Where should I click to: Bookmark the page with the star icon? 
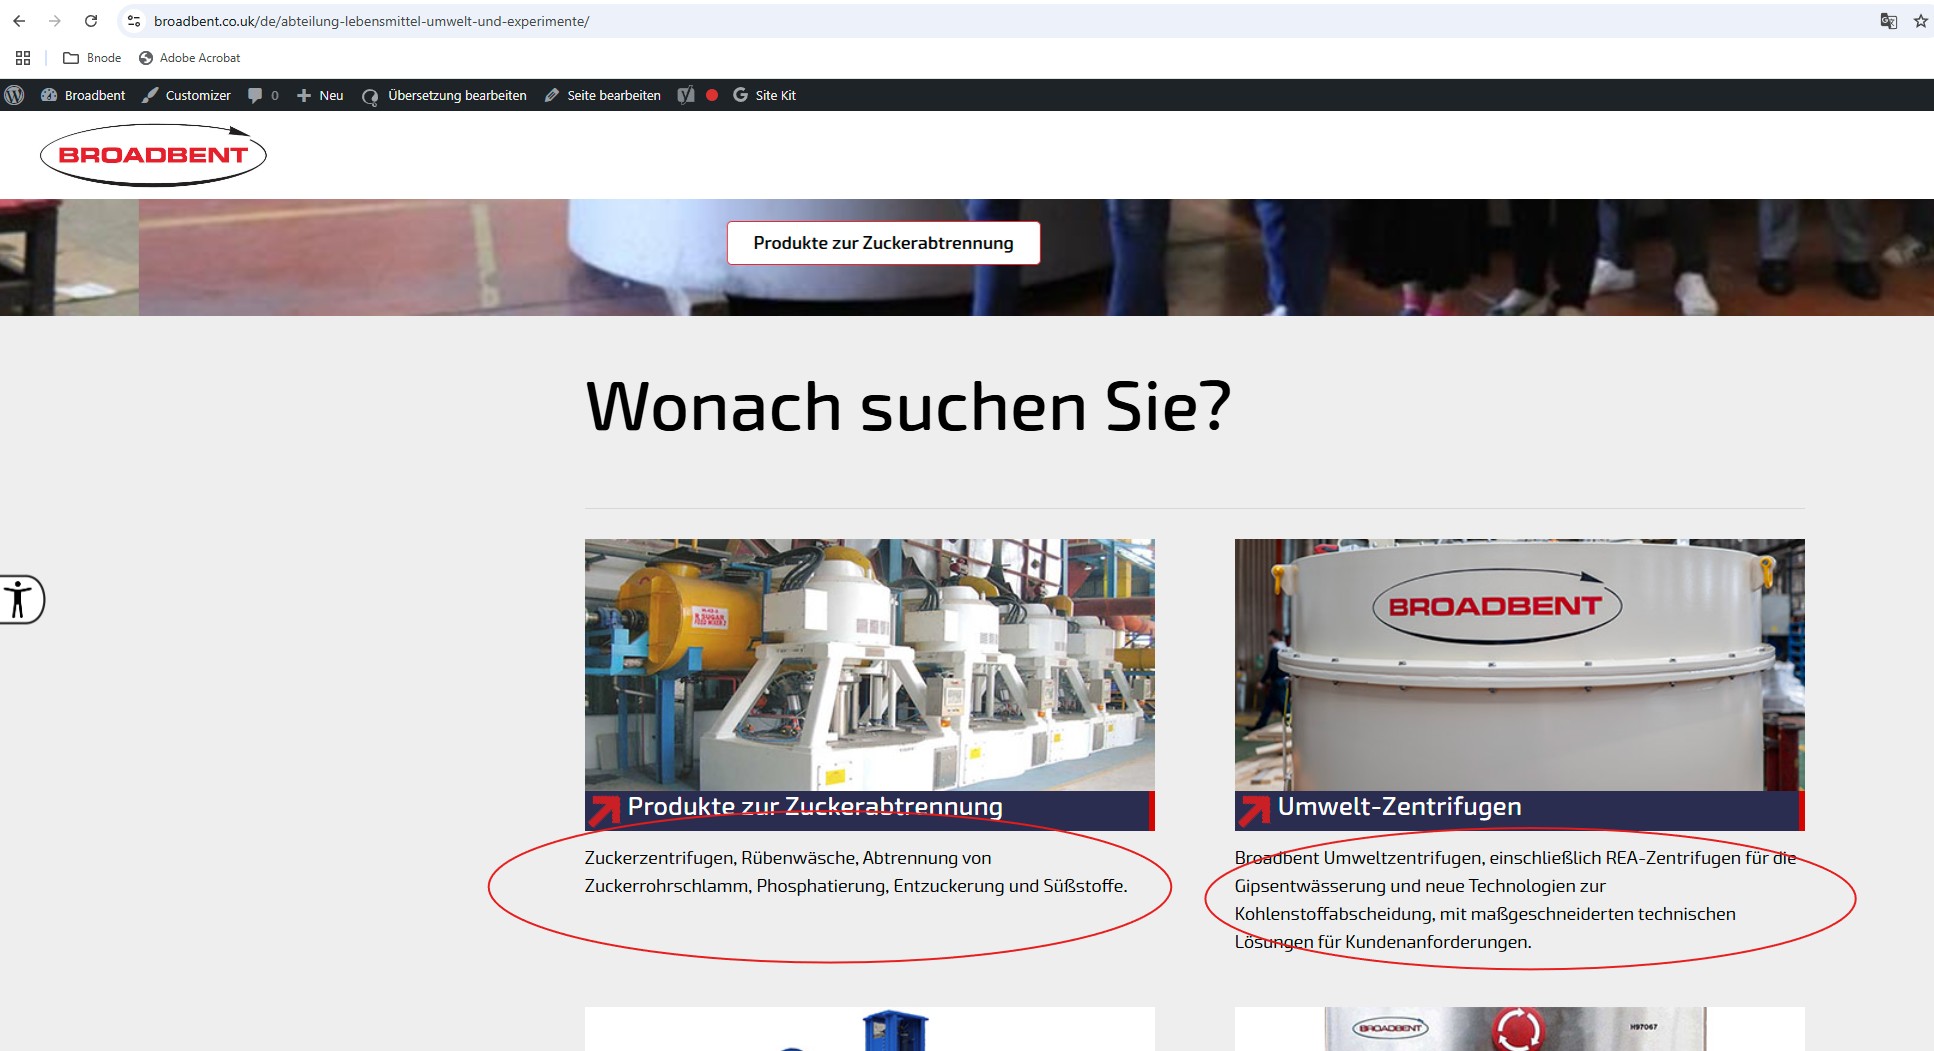point(1920,21)
